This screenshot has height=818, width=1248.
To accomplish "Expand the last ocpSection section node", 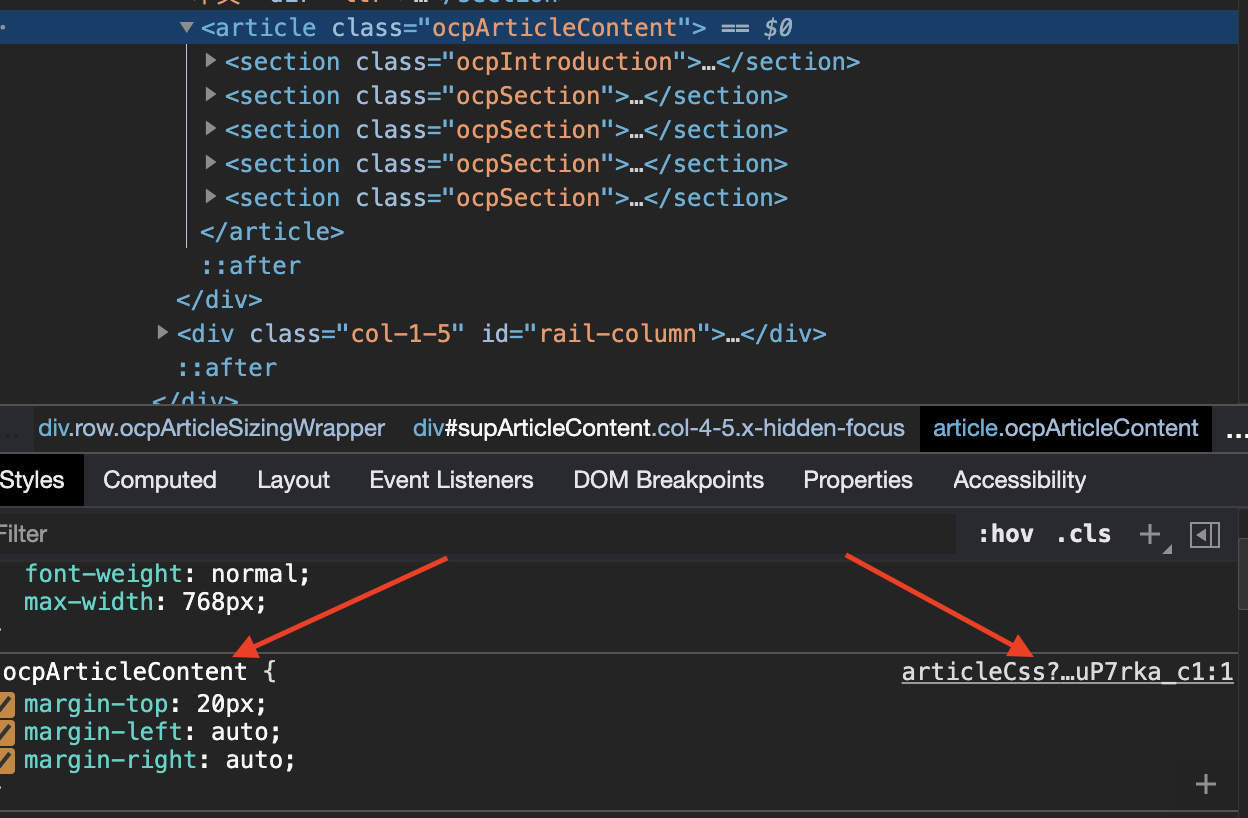I will [211, 197].
